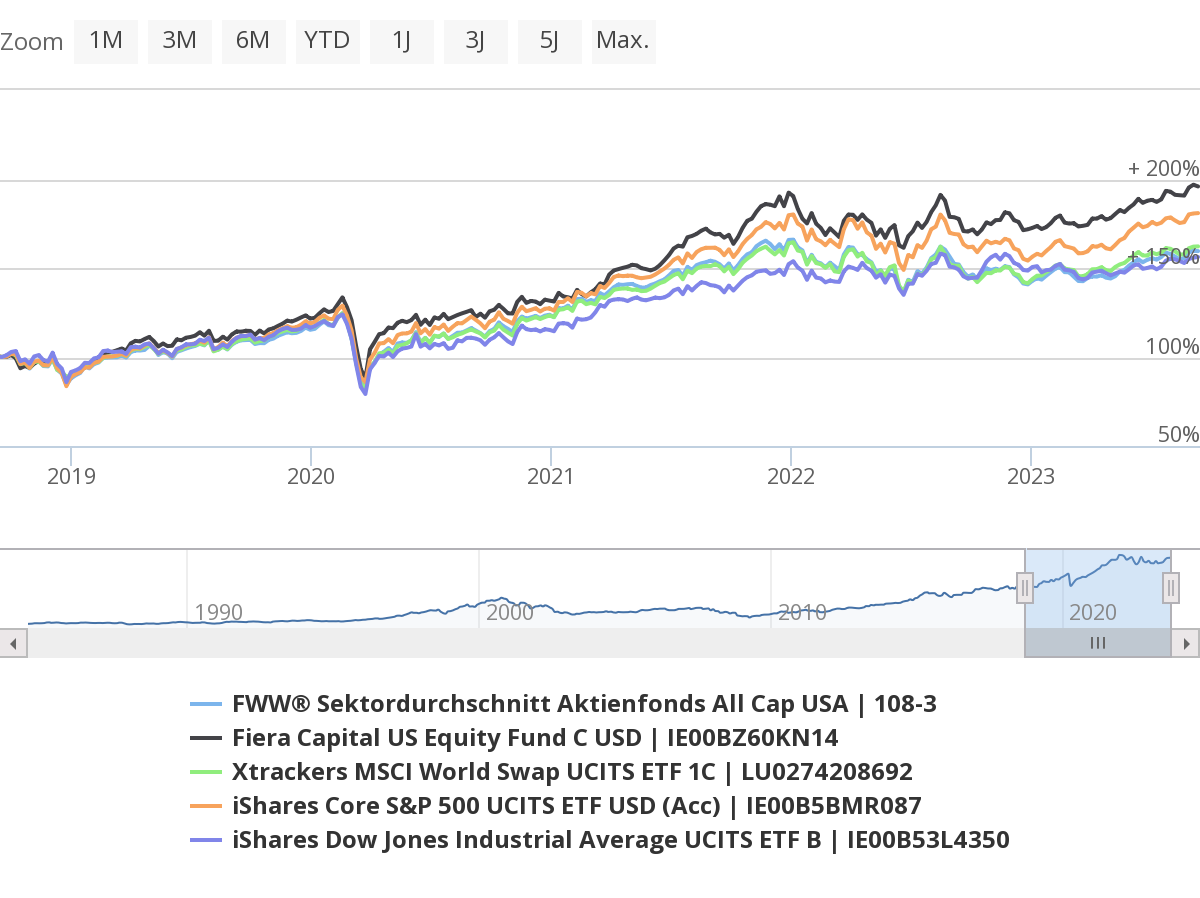Viewport: 1200px width, 898px height.
Task: Toggle iShares Dow Jones Industrial Average series
Action: point(599,840)
